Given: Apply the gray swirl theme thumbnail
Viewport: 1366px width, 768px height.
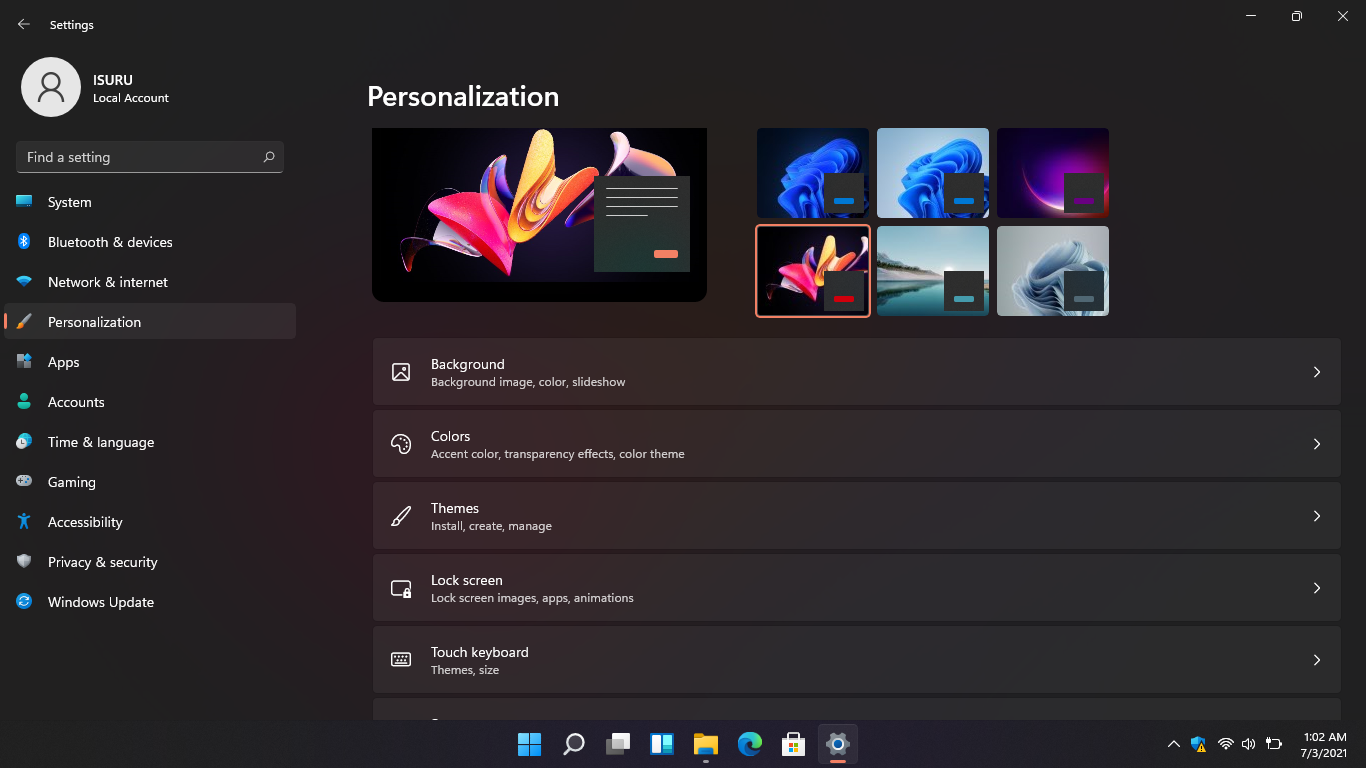Looking at the screenshot, I should coord(1053,271).
